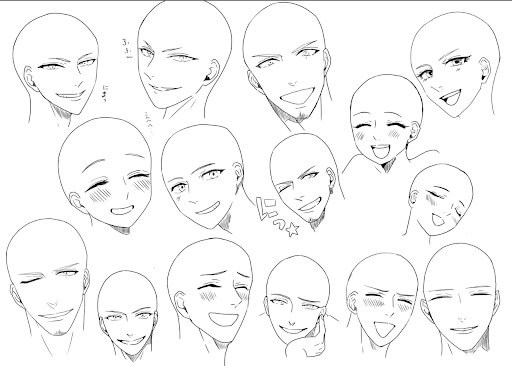This screenshot has width=512, height=366.
Task: Click the open mouth of the child face
Action: pyautogui.click(x=381, y=151)
